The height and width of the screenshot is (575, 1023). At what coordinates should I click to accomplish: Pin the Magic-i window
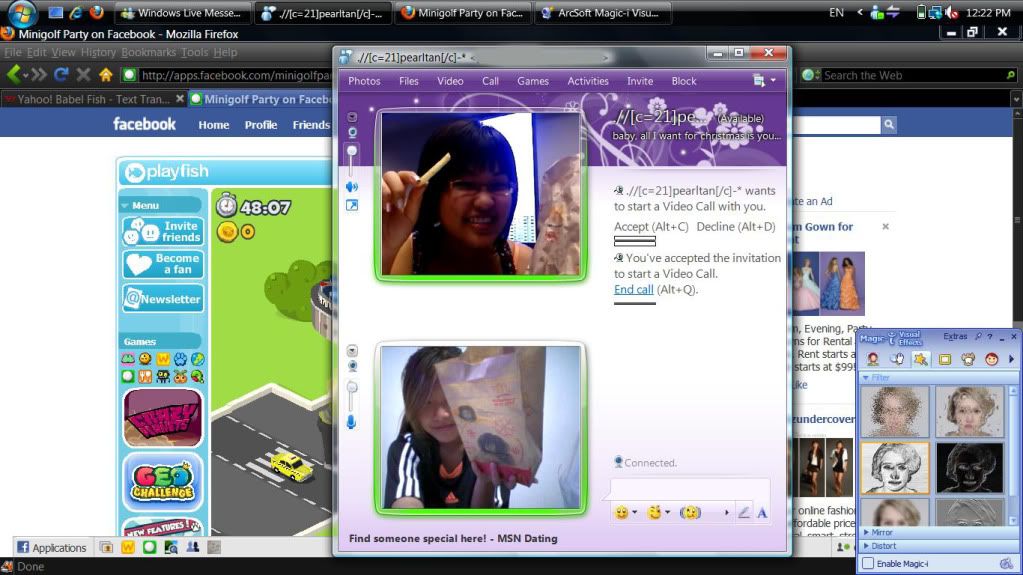[978, 337]
